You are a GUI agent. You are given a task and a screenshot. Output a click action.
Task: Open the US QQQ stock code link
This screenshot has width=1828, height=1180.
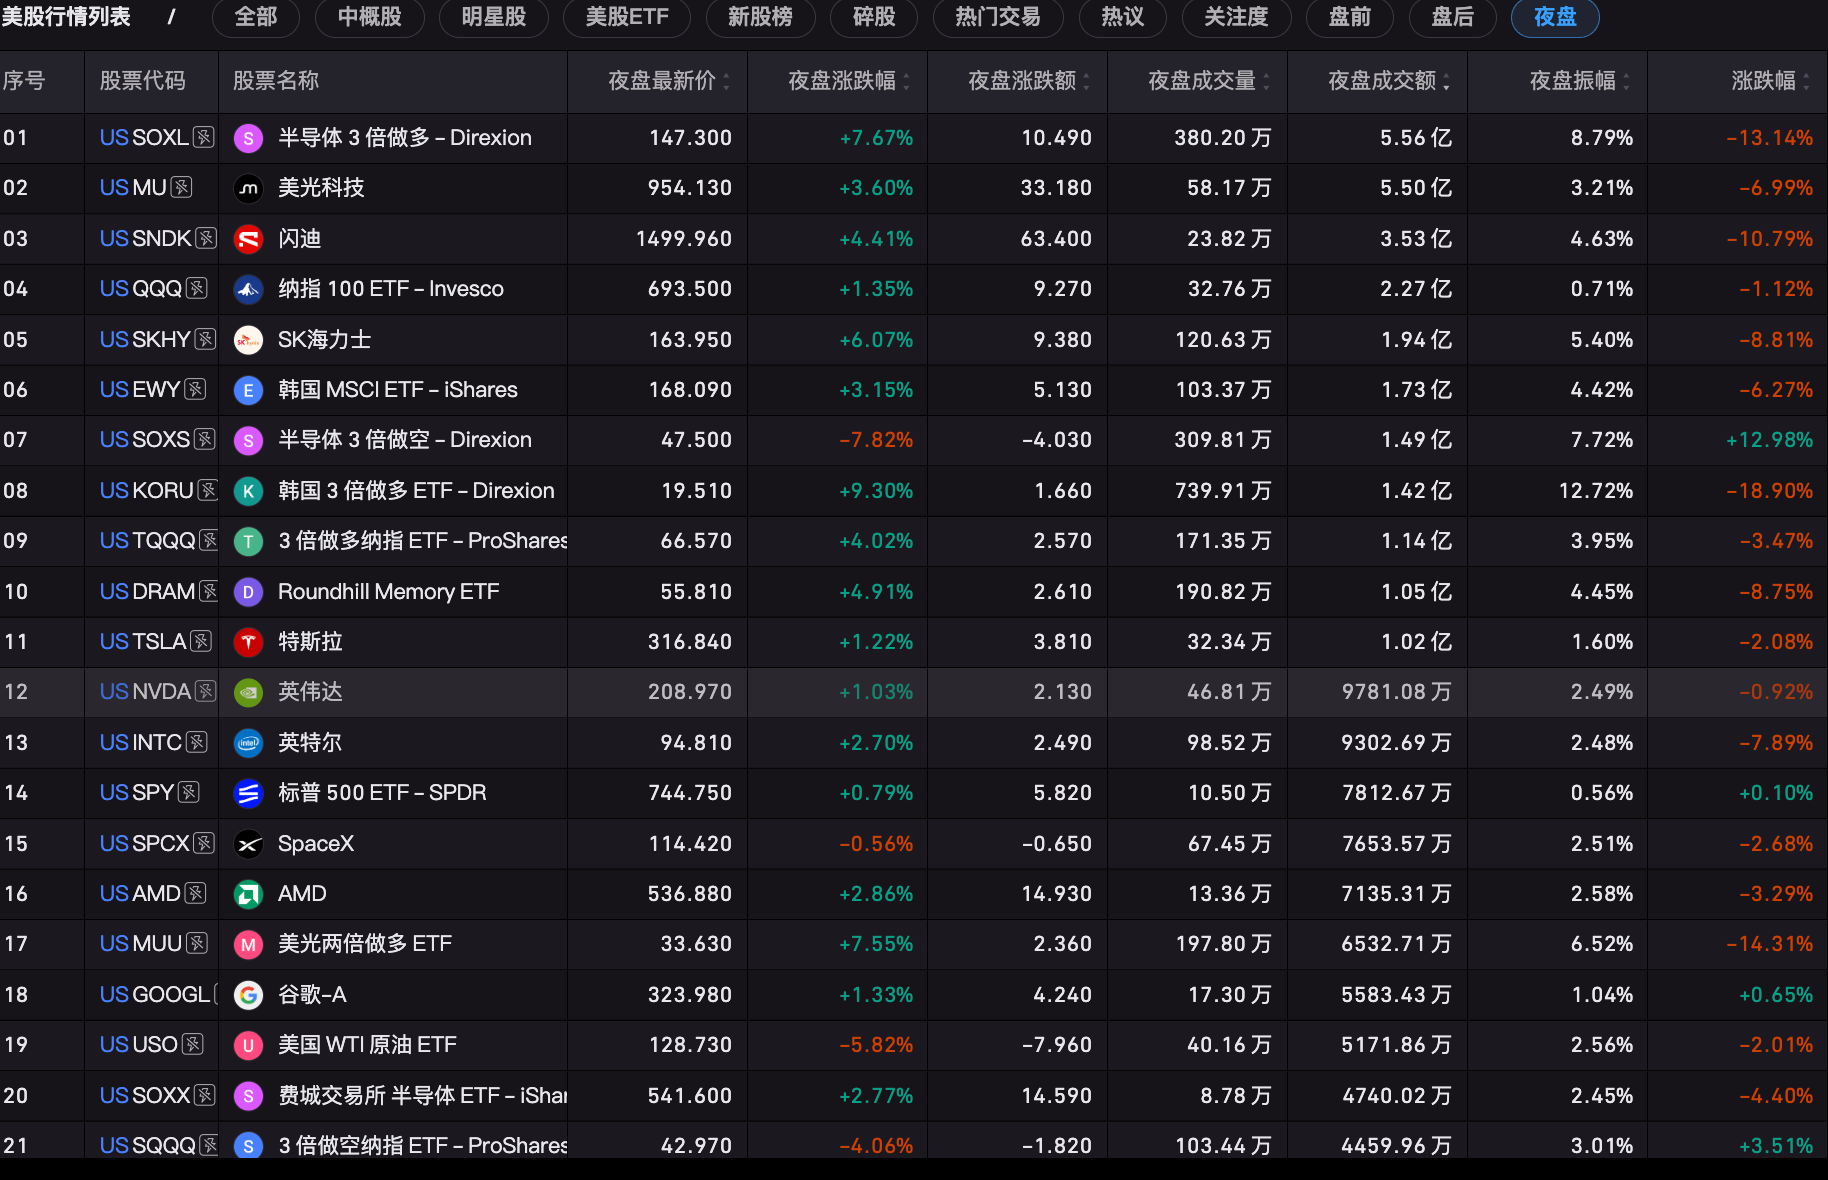(x=141, y=289)
